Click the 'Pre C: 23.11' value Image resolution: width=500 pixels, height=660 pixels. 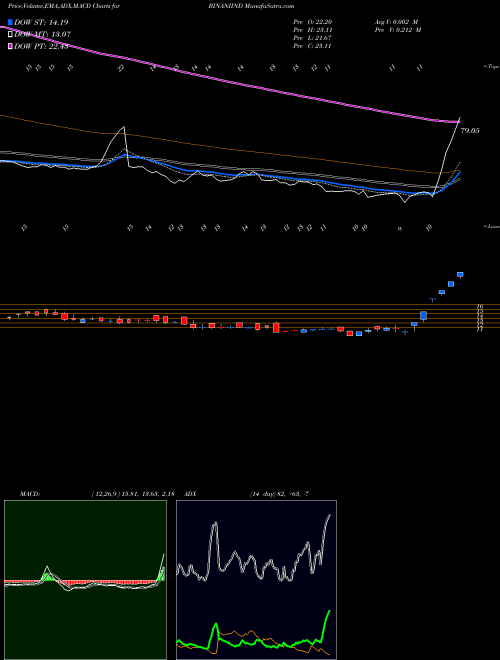(x=314, y=46)
